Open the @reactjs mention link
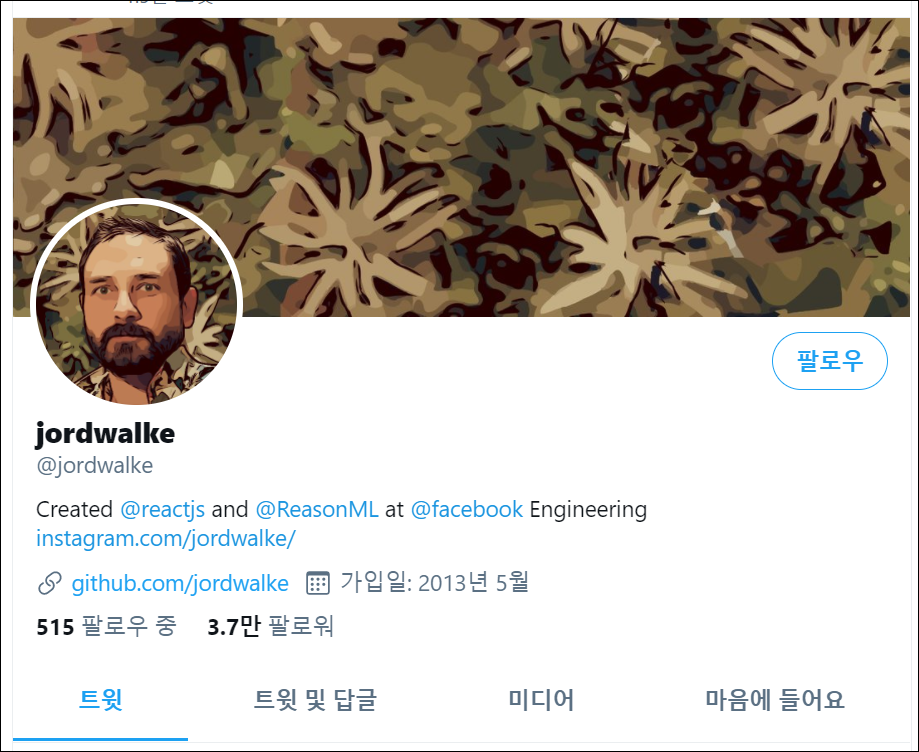919x752 pixels. click(162, 509)
